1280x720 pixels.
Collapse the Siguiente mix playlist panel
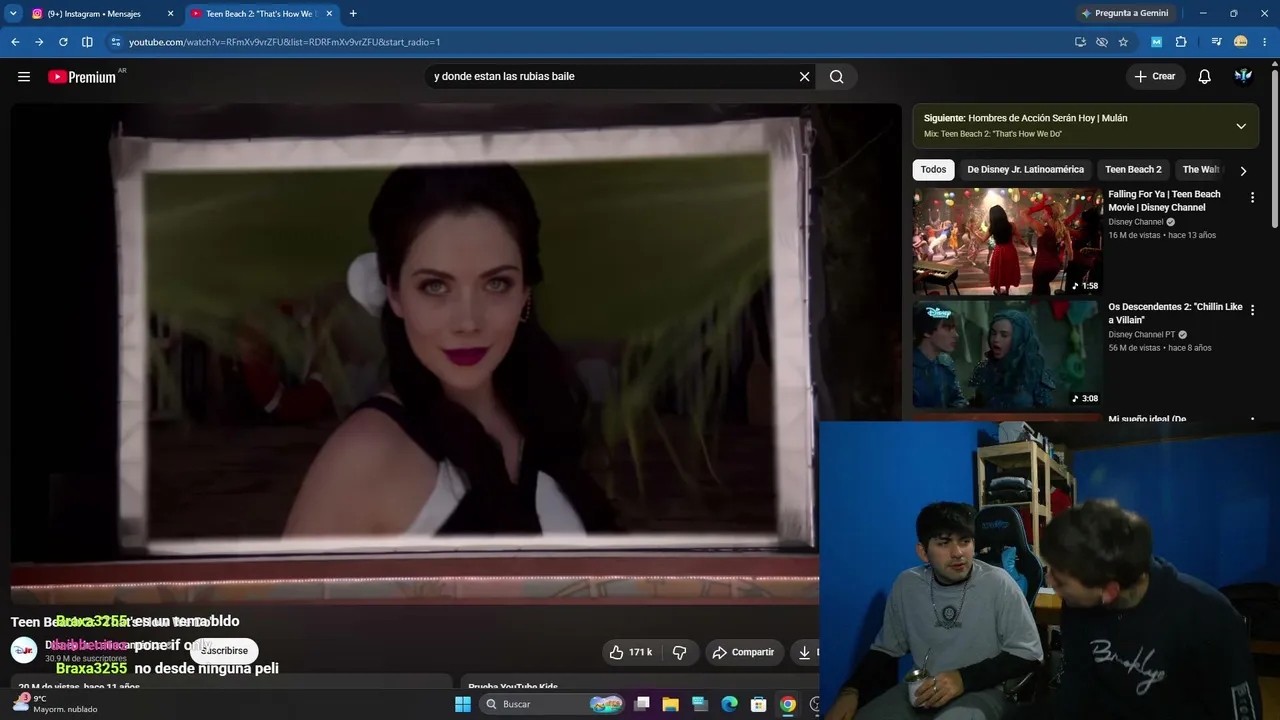pos(1241,126)
